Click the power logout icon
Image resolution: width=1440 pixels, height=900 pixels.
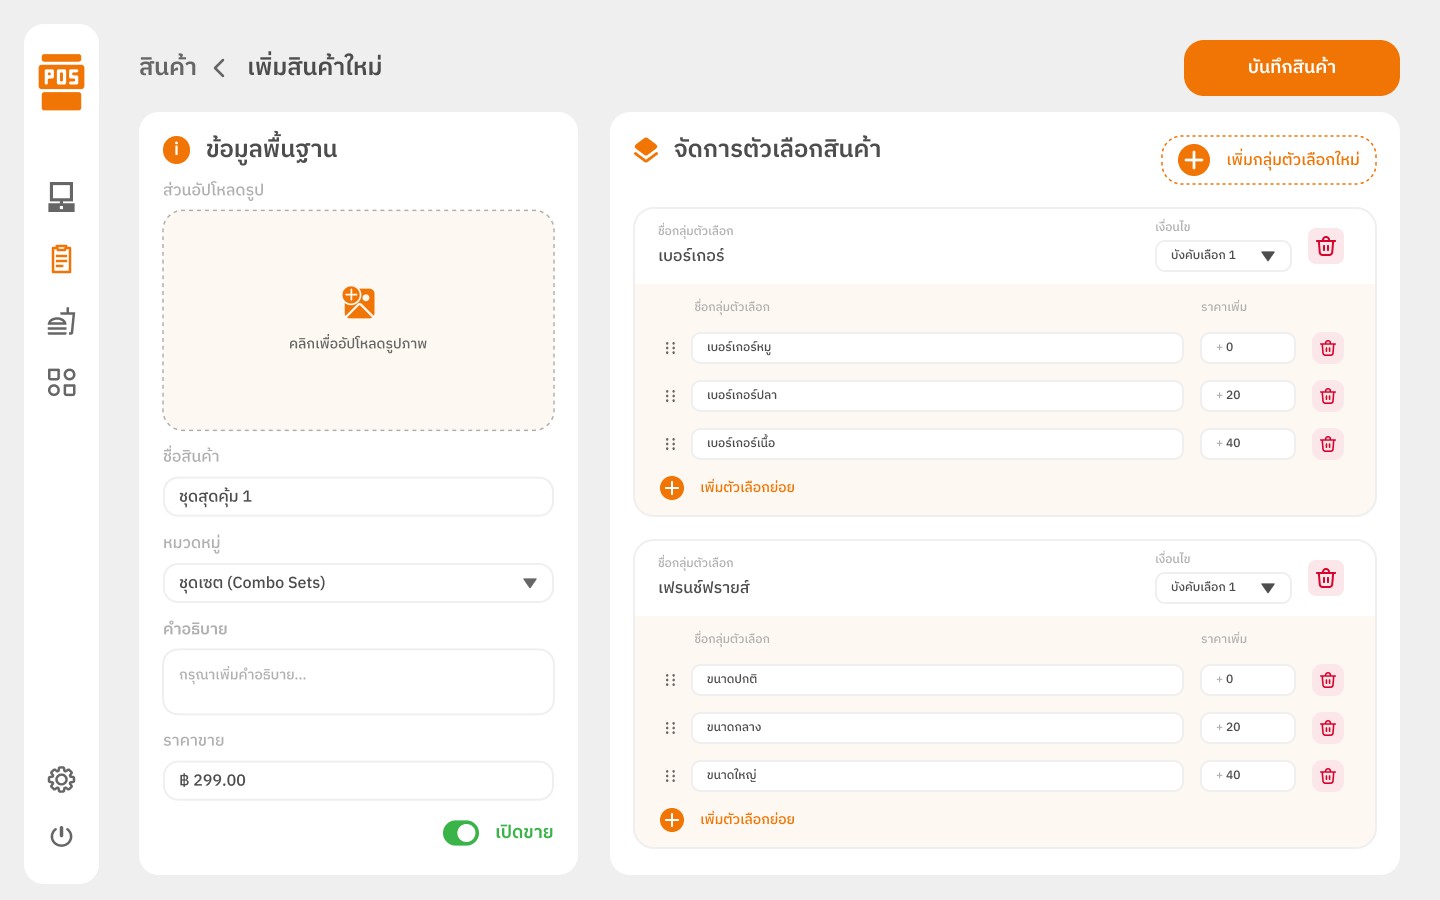coord(61,836)
